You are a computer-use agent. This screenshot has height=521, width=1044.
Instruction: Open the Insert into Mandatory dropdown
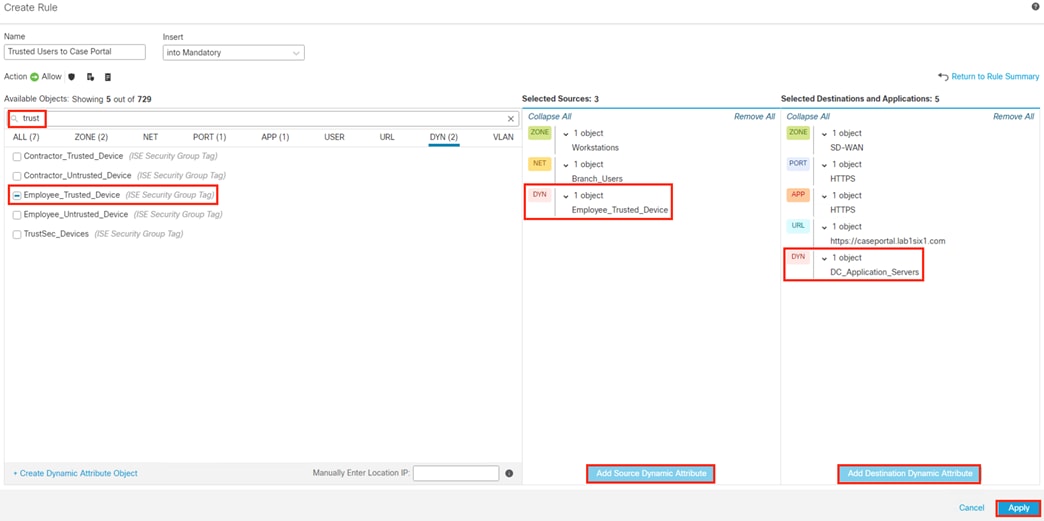pos(234,53)
